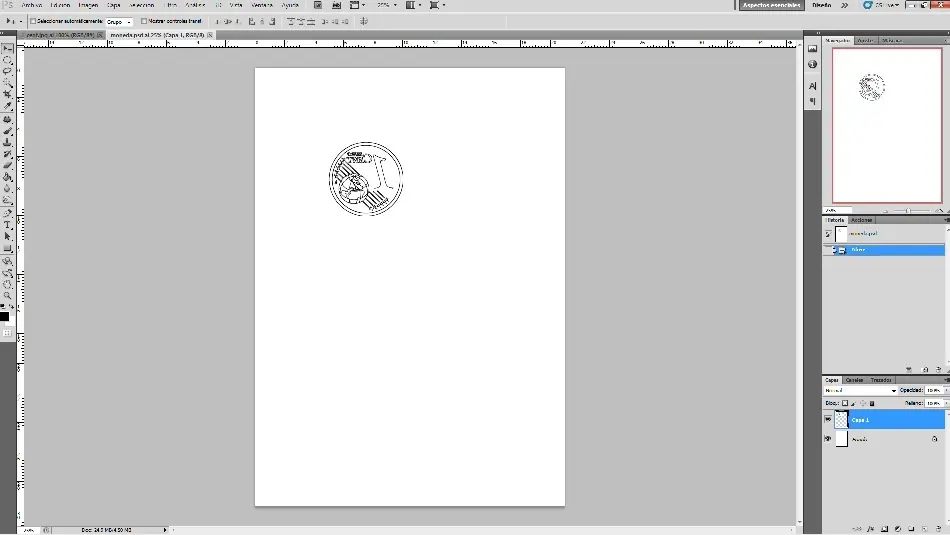950x535 pixels.
Task: Create new adjustment layer icon
Action: (x=898, y=529)
